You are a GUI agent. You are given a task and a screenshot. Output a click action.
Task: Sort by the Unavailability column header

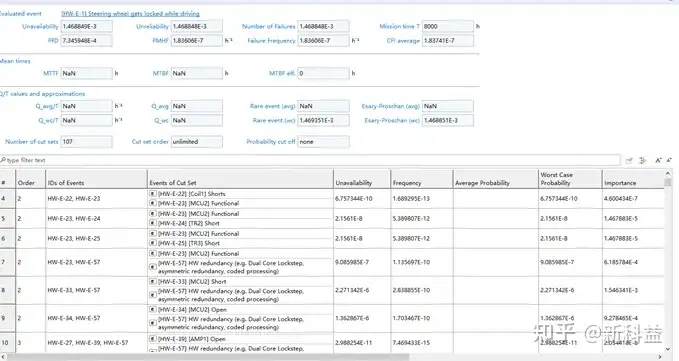pos(362,179)
